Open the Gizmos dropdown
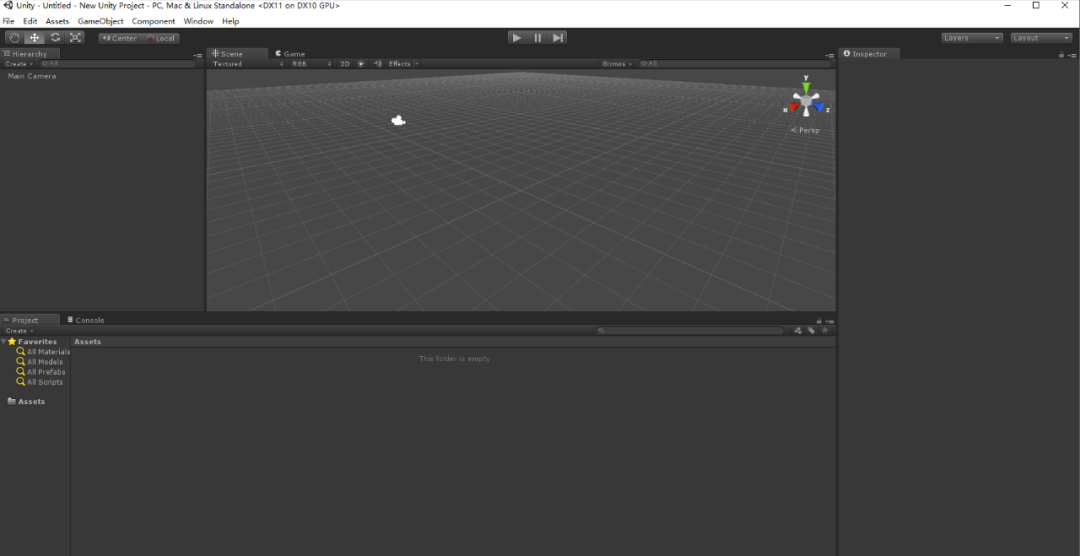1080x556 pixels. (x=614, y=64)
